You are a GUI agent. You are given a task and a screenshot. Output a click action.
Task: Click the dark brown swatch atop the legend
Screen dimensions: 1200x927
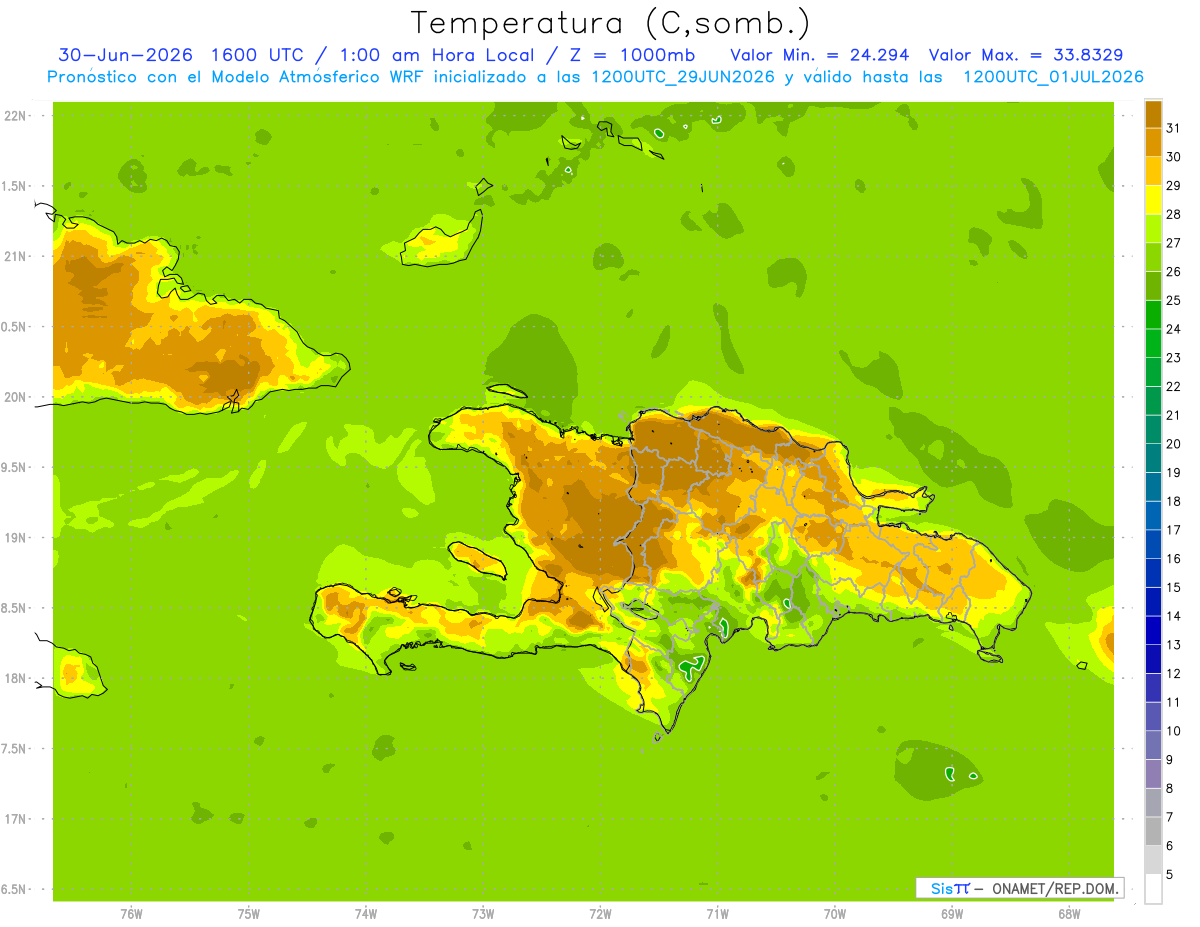coord(1153,113)
